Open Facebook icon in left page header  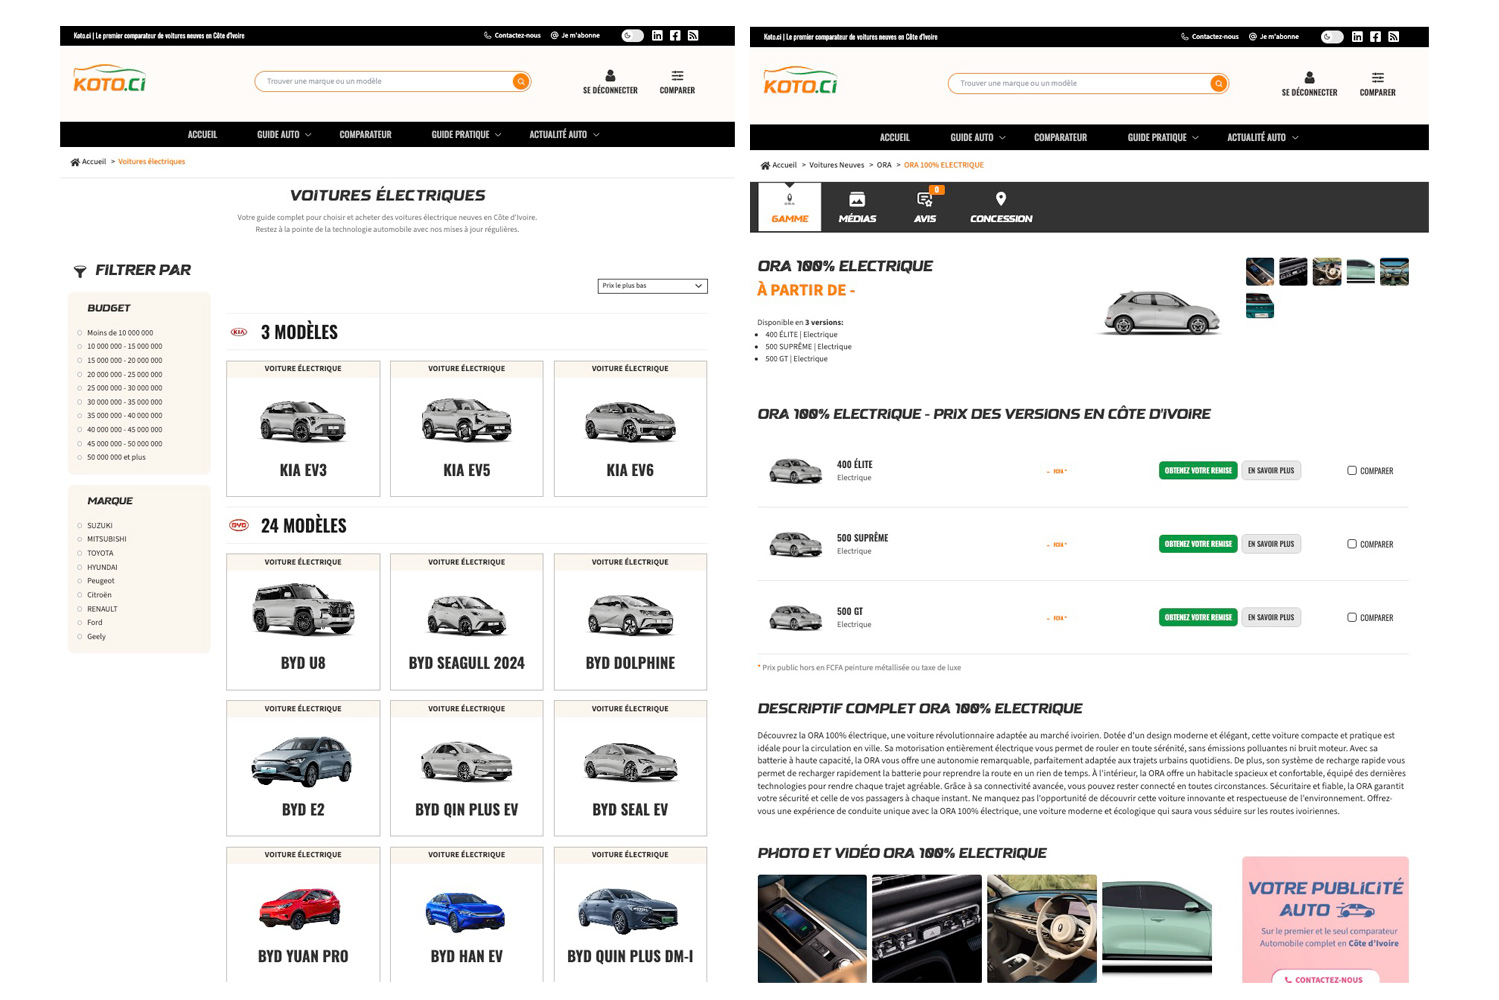675,35
